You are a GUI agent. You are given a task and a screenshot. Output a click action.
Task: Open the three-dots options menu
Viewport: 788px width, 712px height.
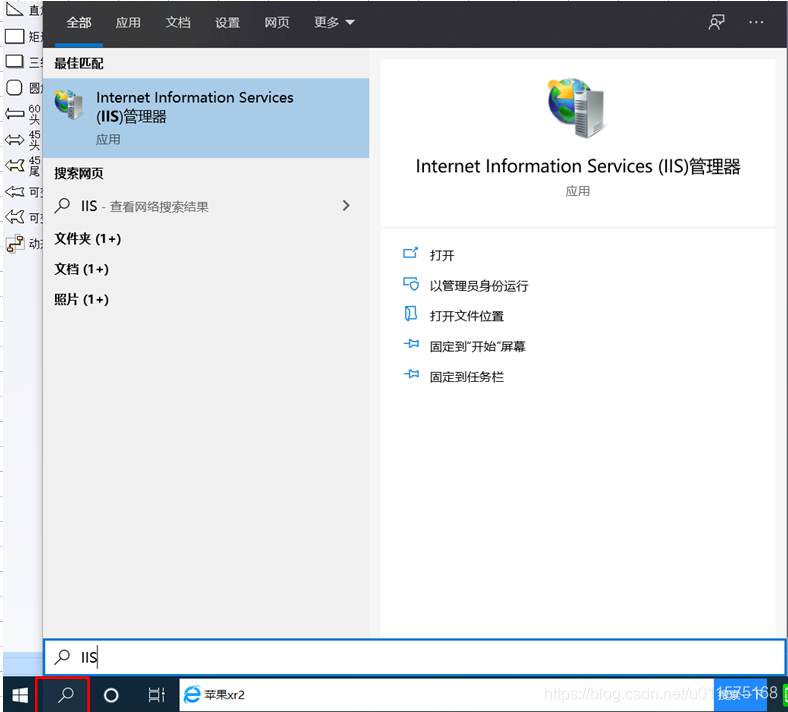tap(756, 22)
